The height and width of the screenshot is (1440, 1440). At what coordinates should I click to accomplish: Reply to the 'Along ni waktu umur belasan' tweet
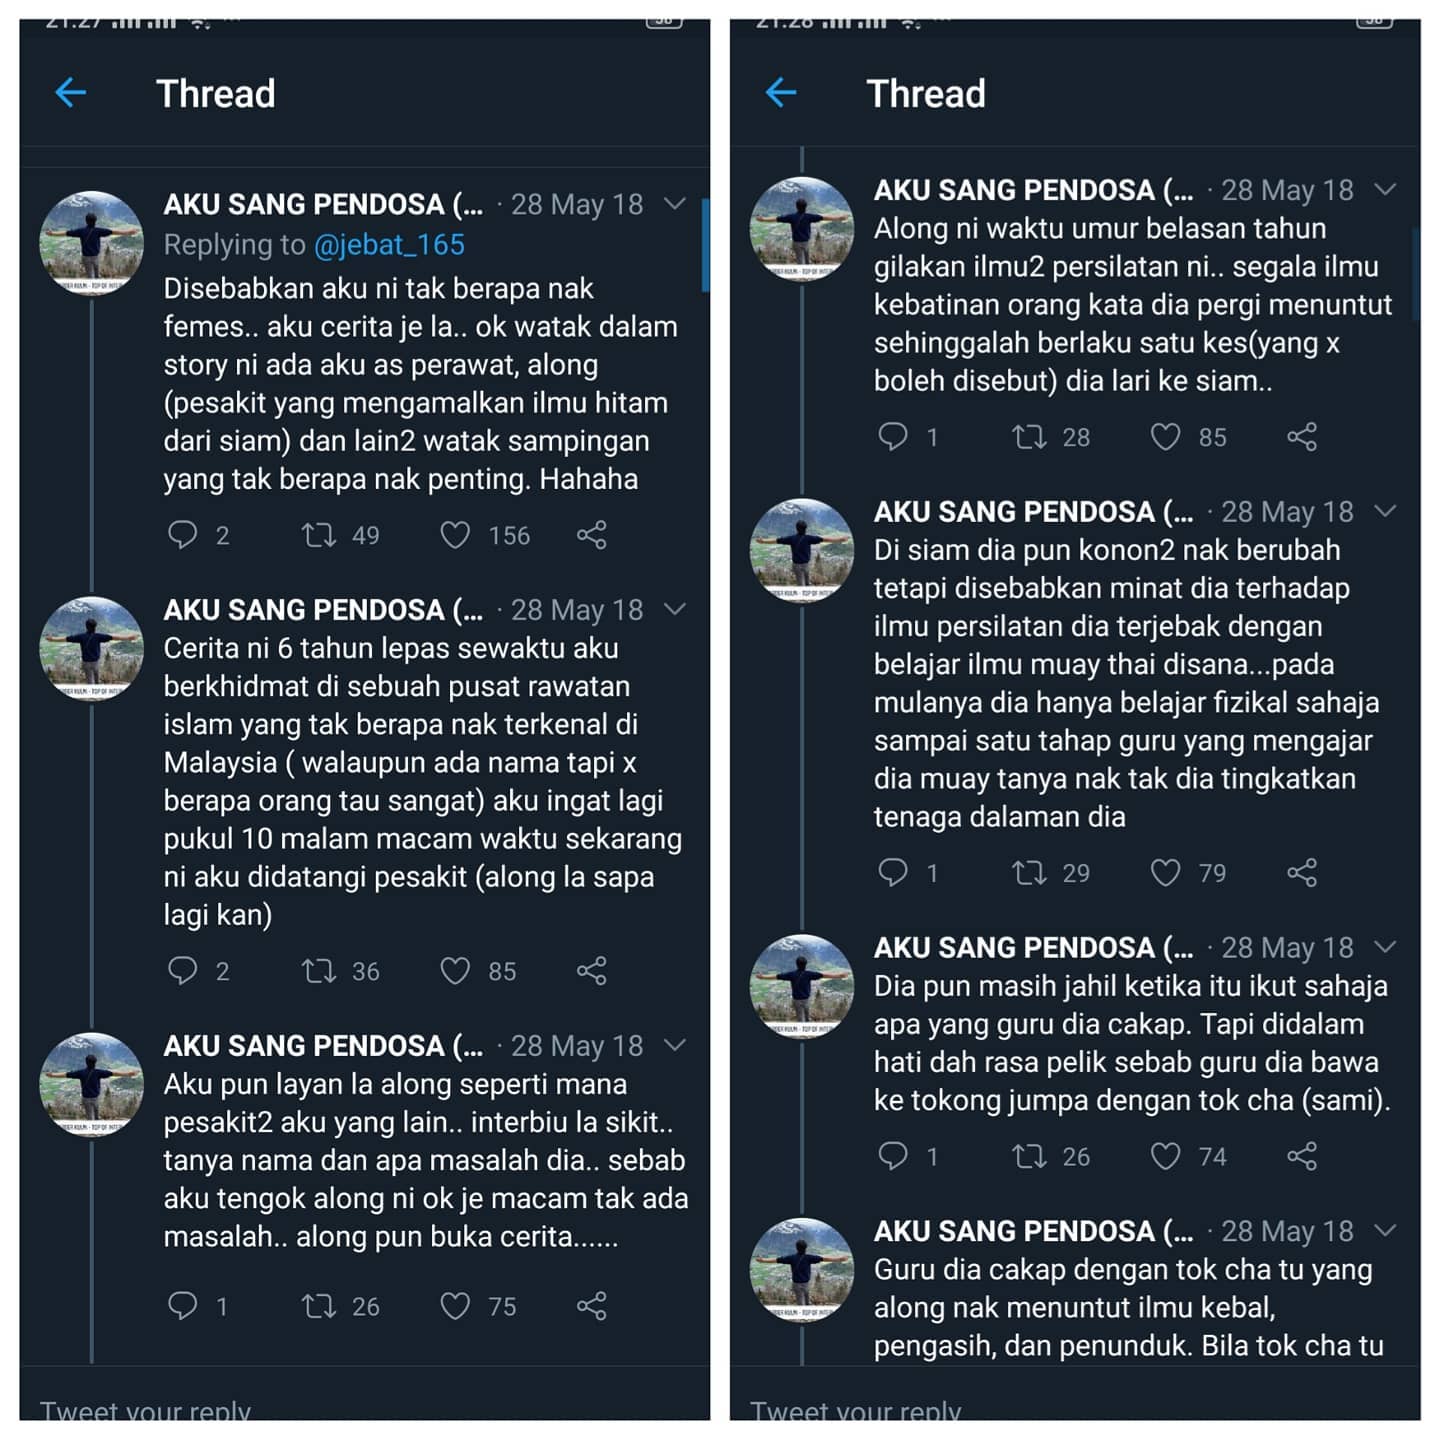pyautogui.click(x=892, y=437)
